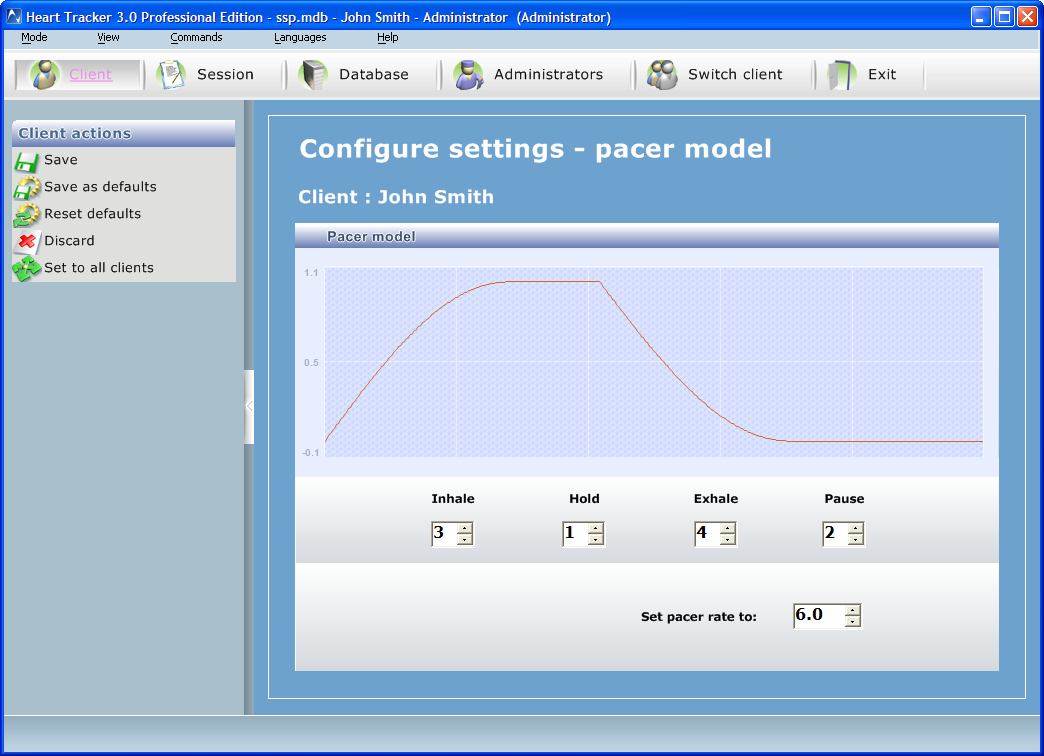
Task: Decrease the Hold value with down arrow
Action: (x=596, y=540)
